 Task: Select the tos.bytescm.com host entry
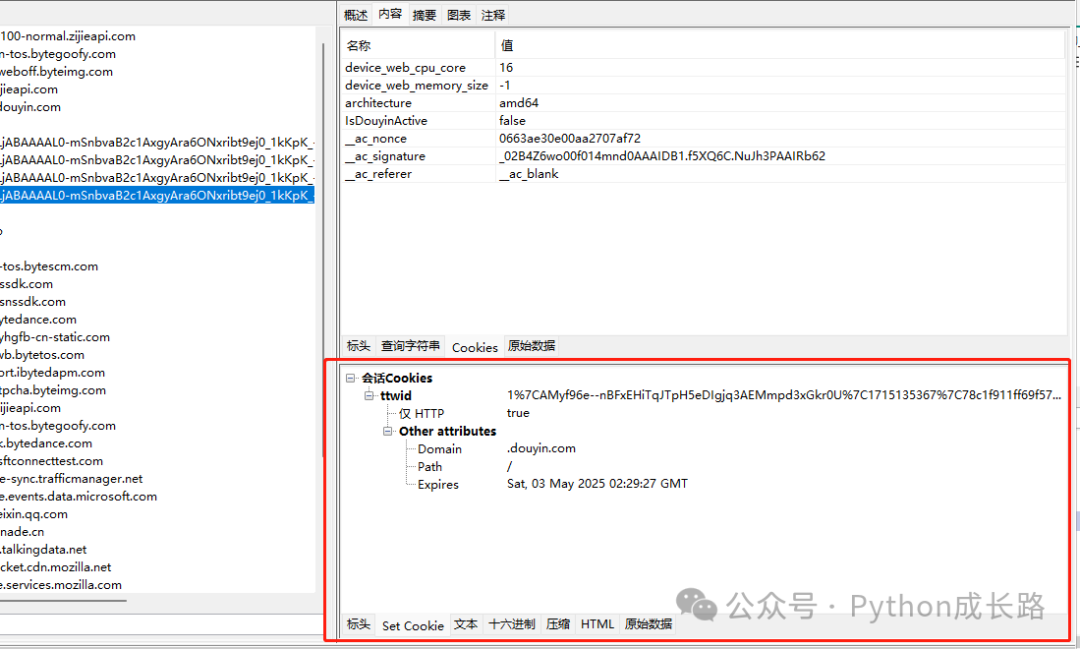(49, 267)
